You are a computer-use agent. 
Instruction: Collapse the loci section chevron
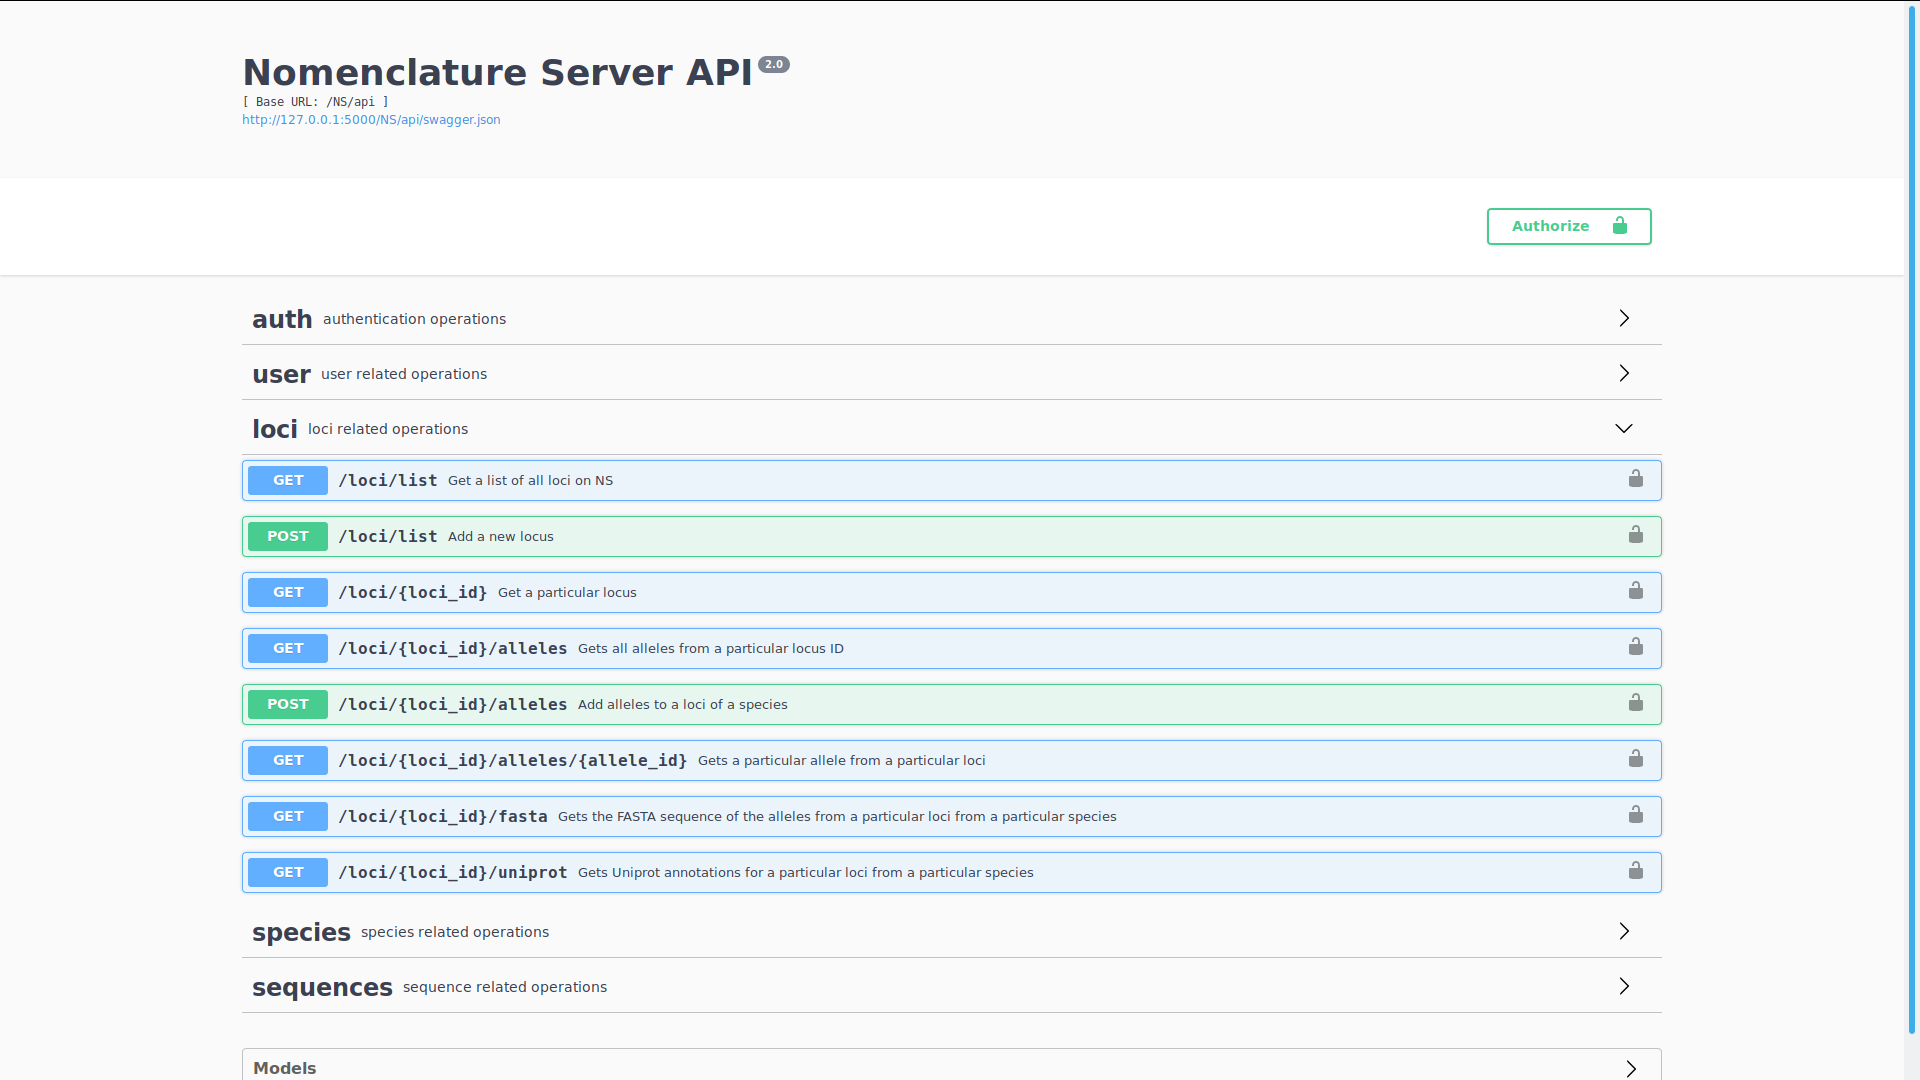tap(1624, 428)
